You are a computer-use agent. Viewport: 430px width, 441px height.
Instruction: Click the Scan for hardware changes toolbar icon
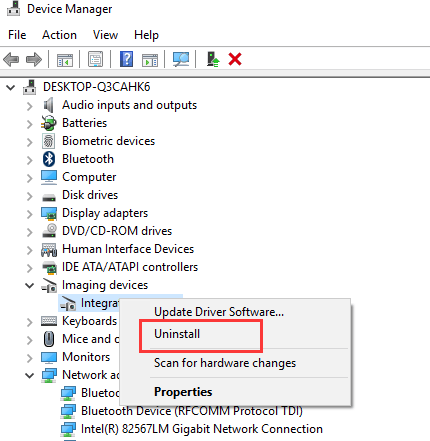coord(181,59)
